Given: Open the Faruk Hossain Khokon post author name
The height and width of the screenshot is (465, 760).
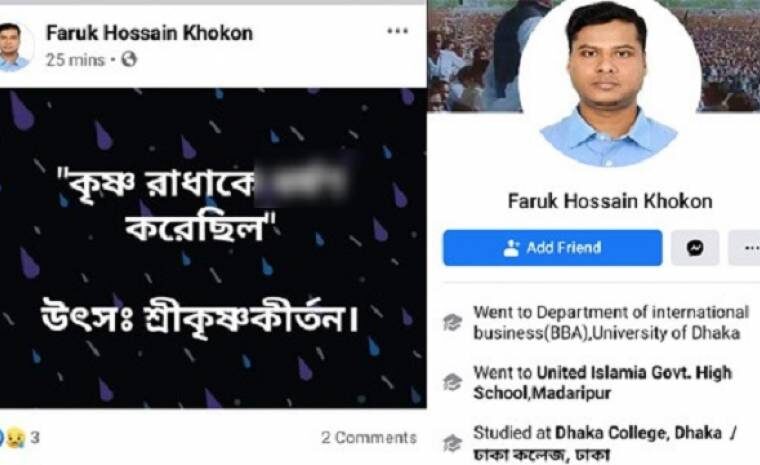Looking at the screenshot, I should click(x=149, y=33).
